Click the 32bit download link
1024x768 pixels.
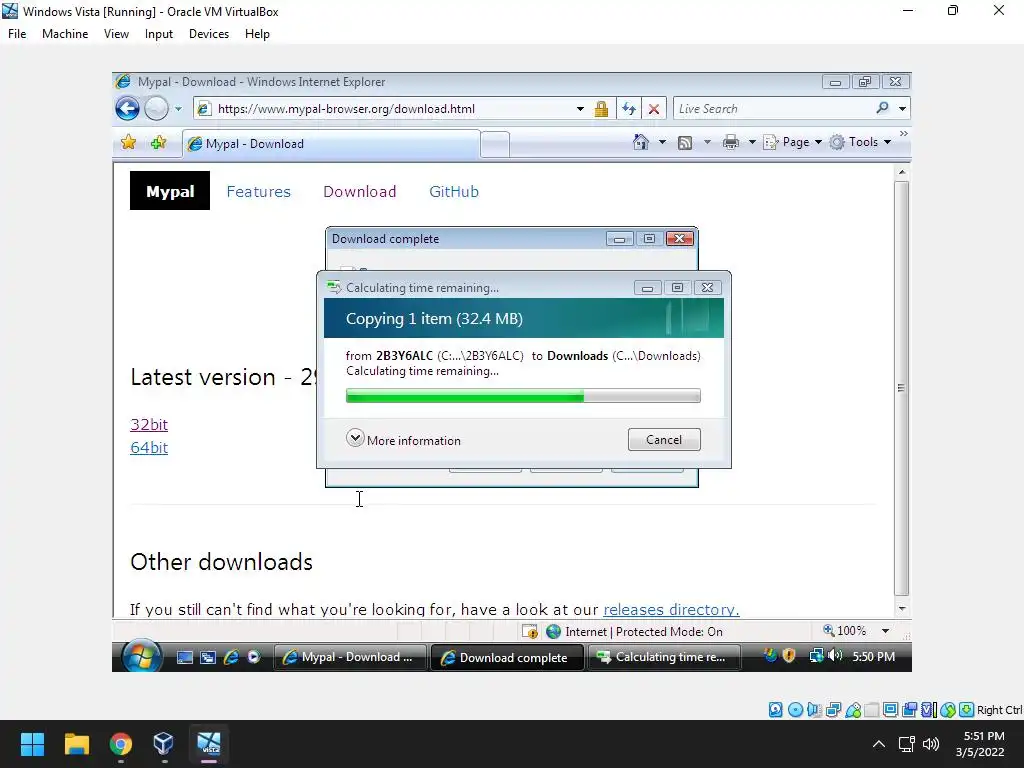(x=149, y=424)
